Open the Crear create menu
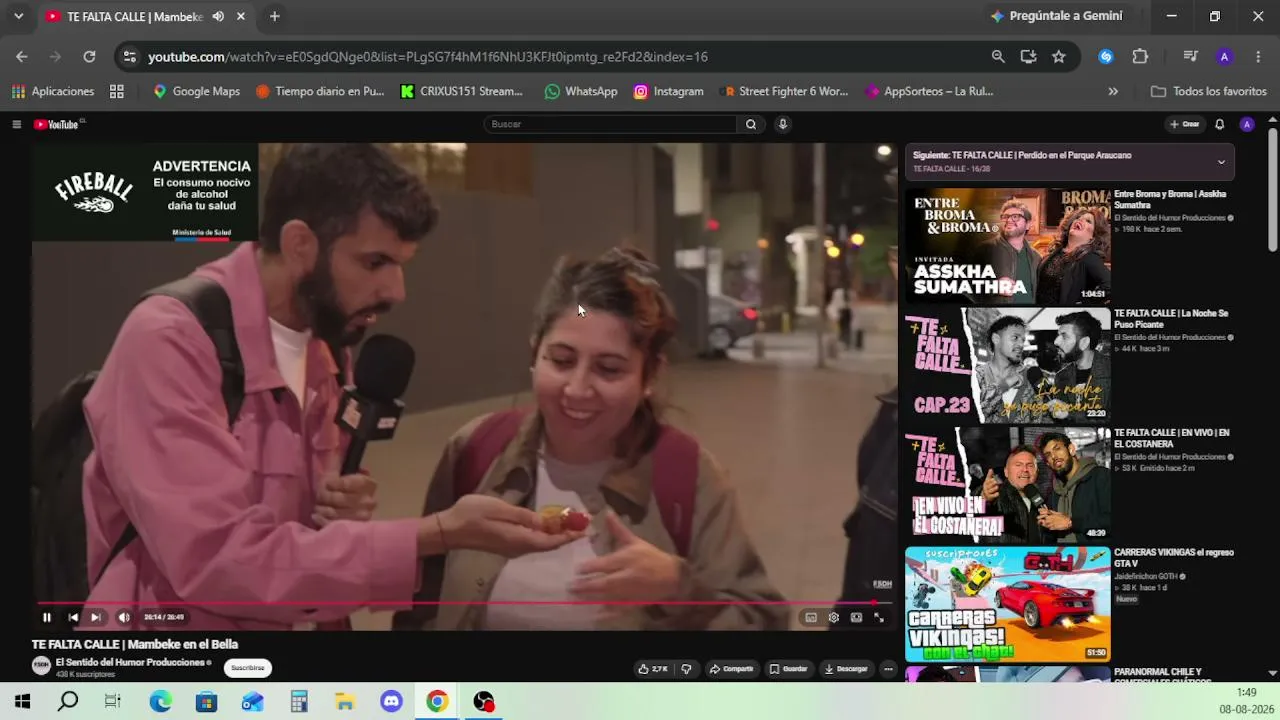The width and height of the screenshot is (1280, 720). 1184,124
